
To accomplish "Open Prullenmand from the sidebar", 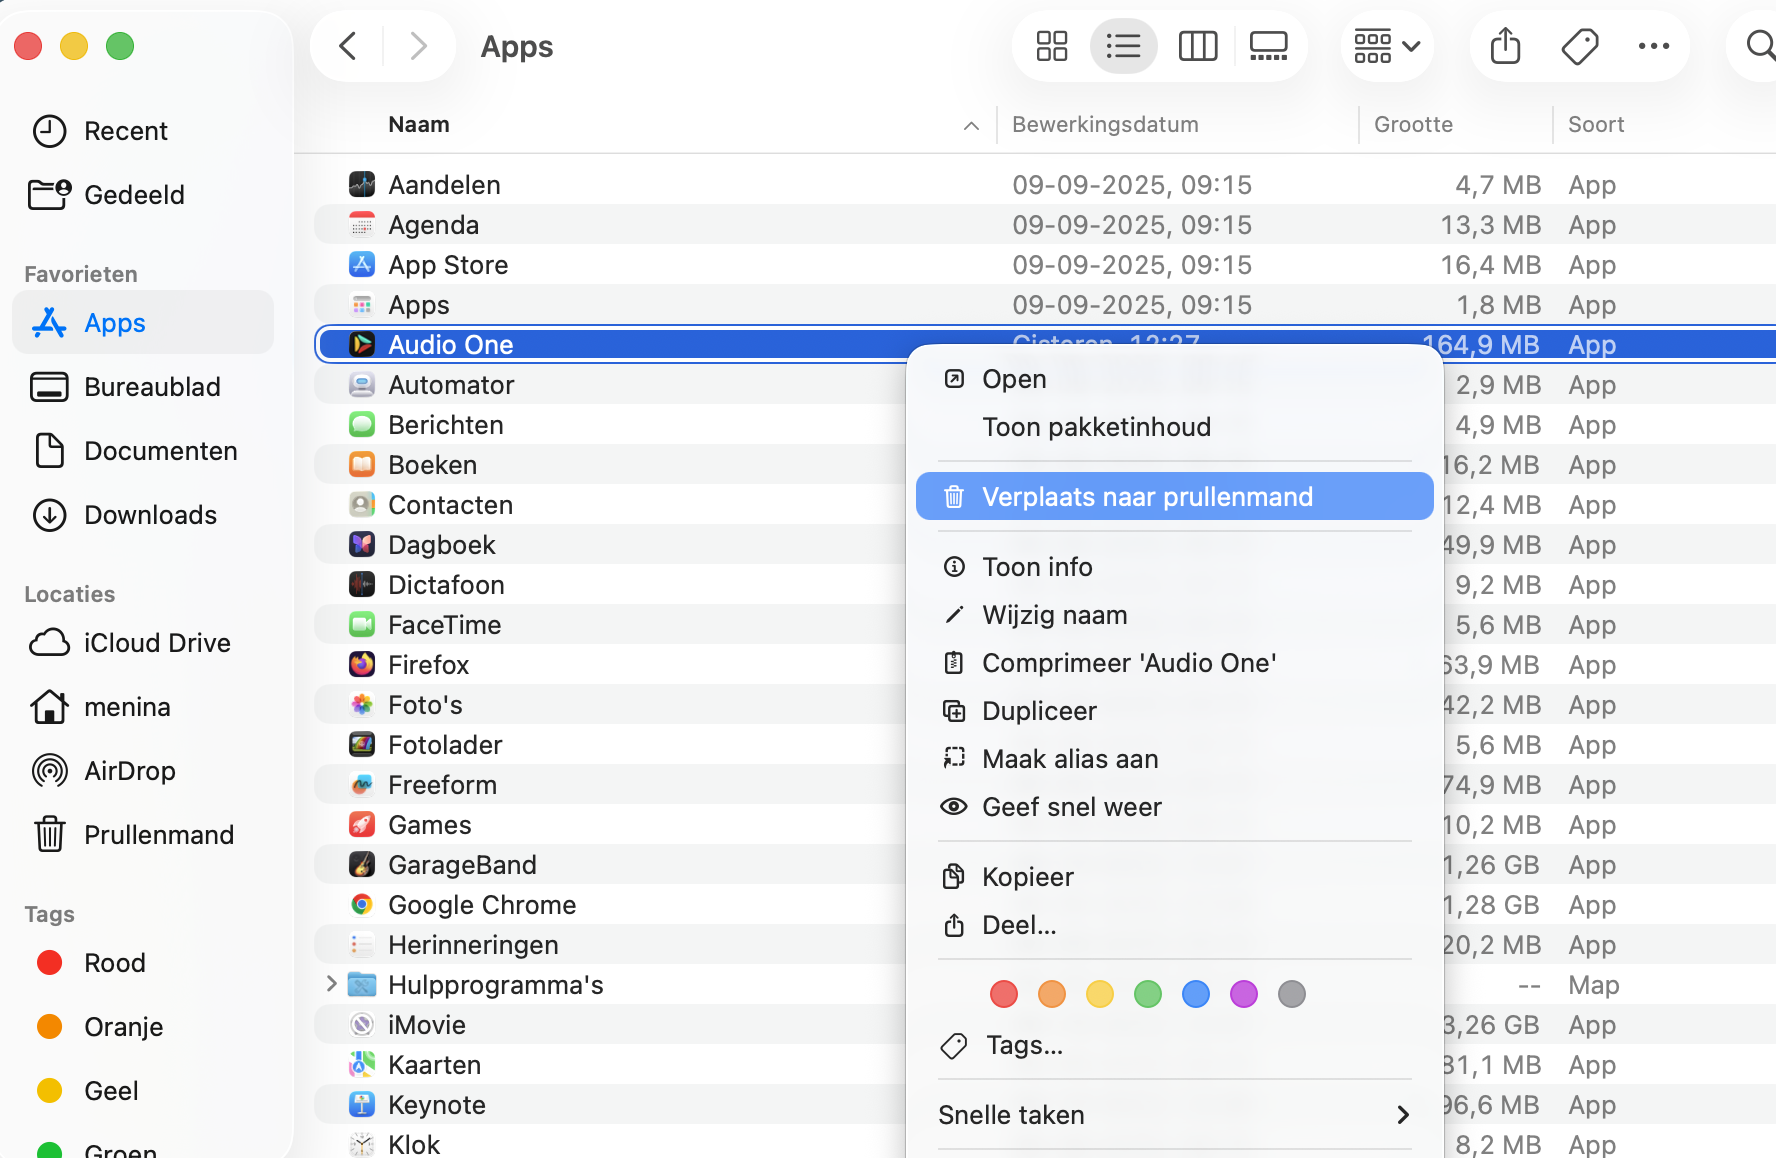I will (x=158, y=834).
